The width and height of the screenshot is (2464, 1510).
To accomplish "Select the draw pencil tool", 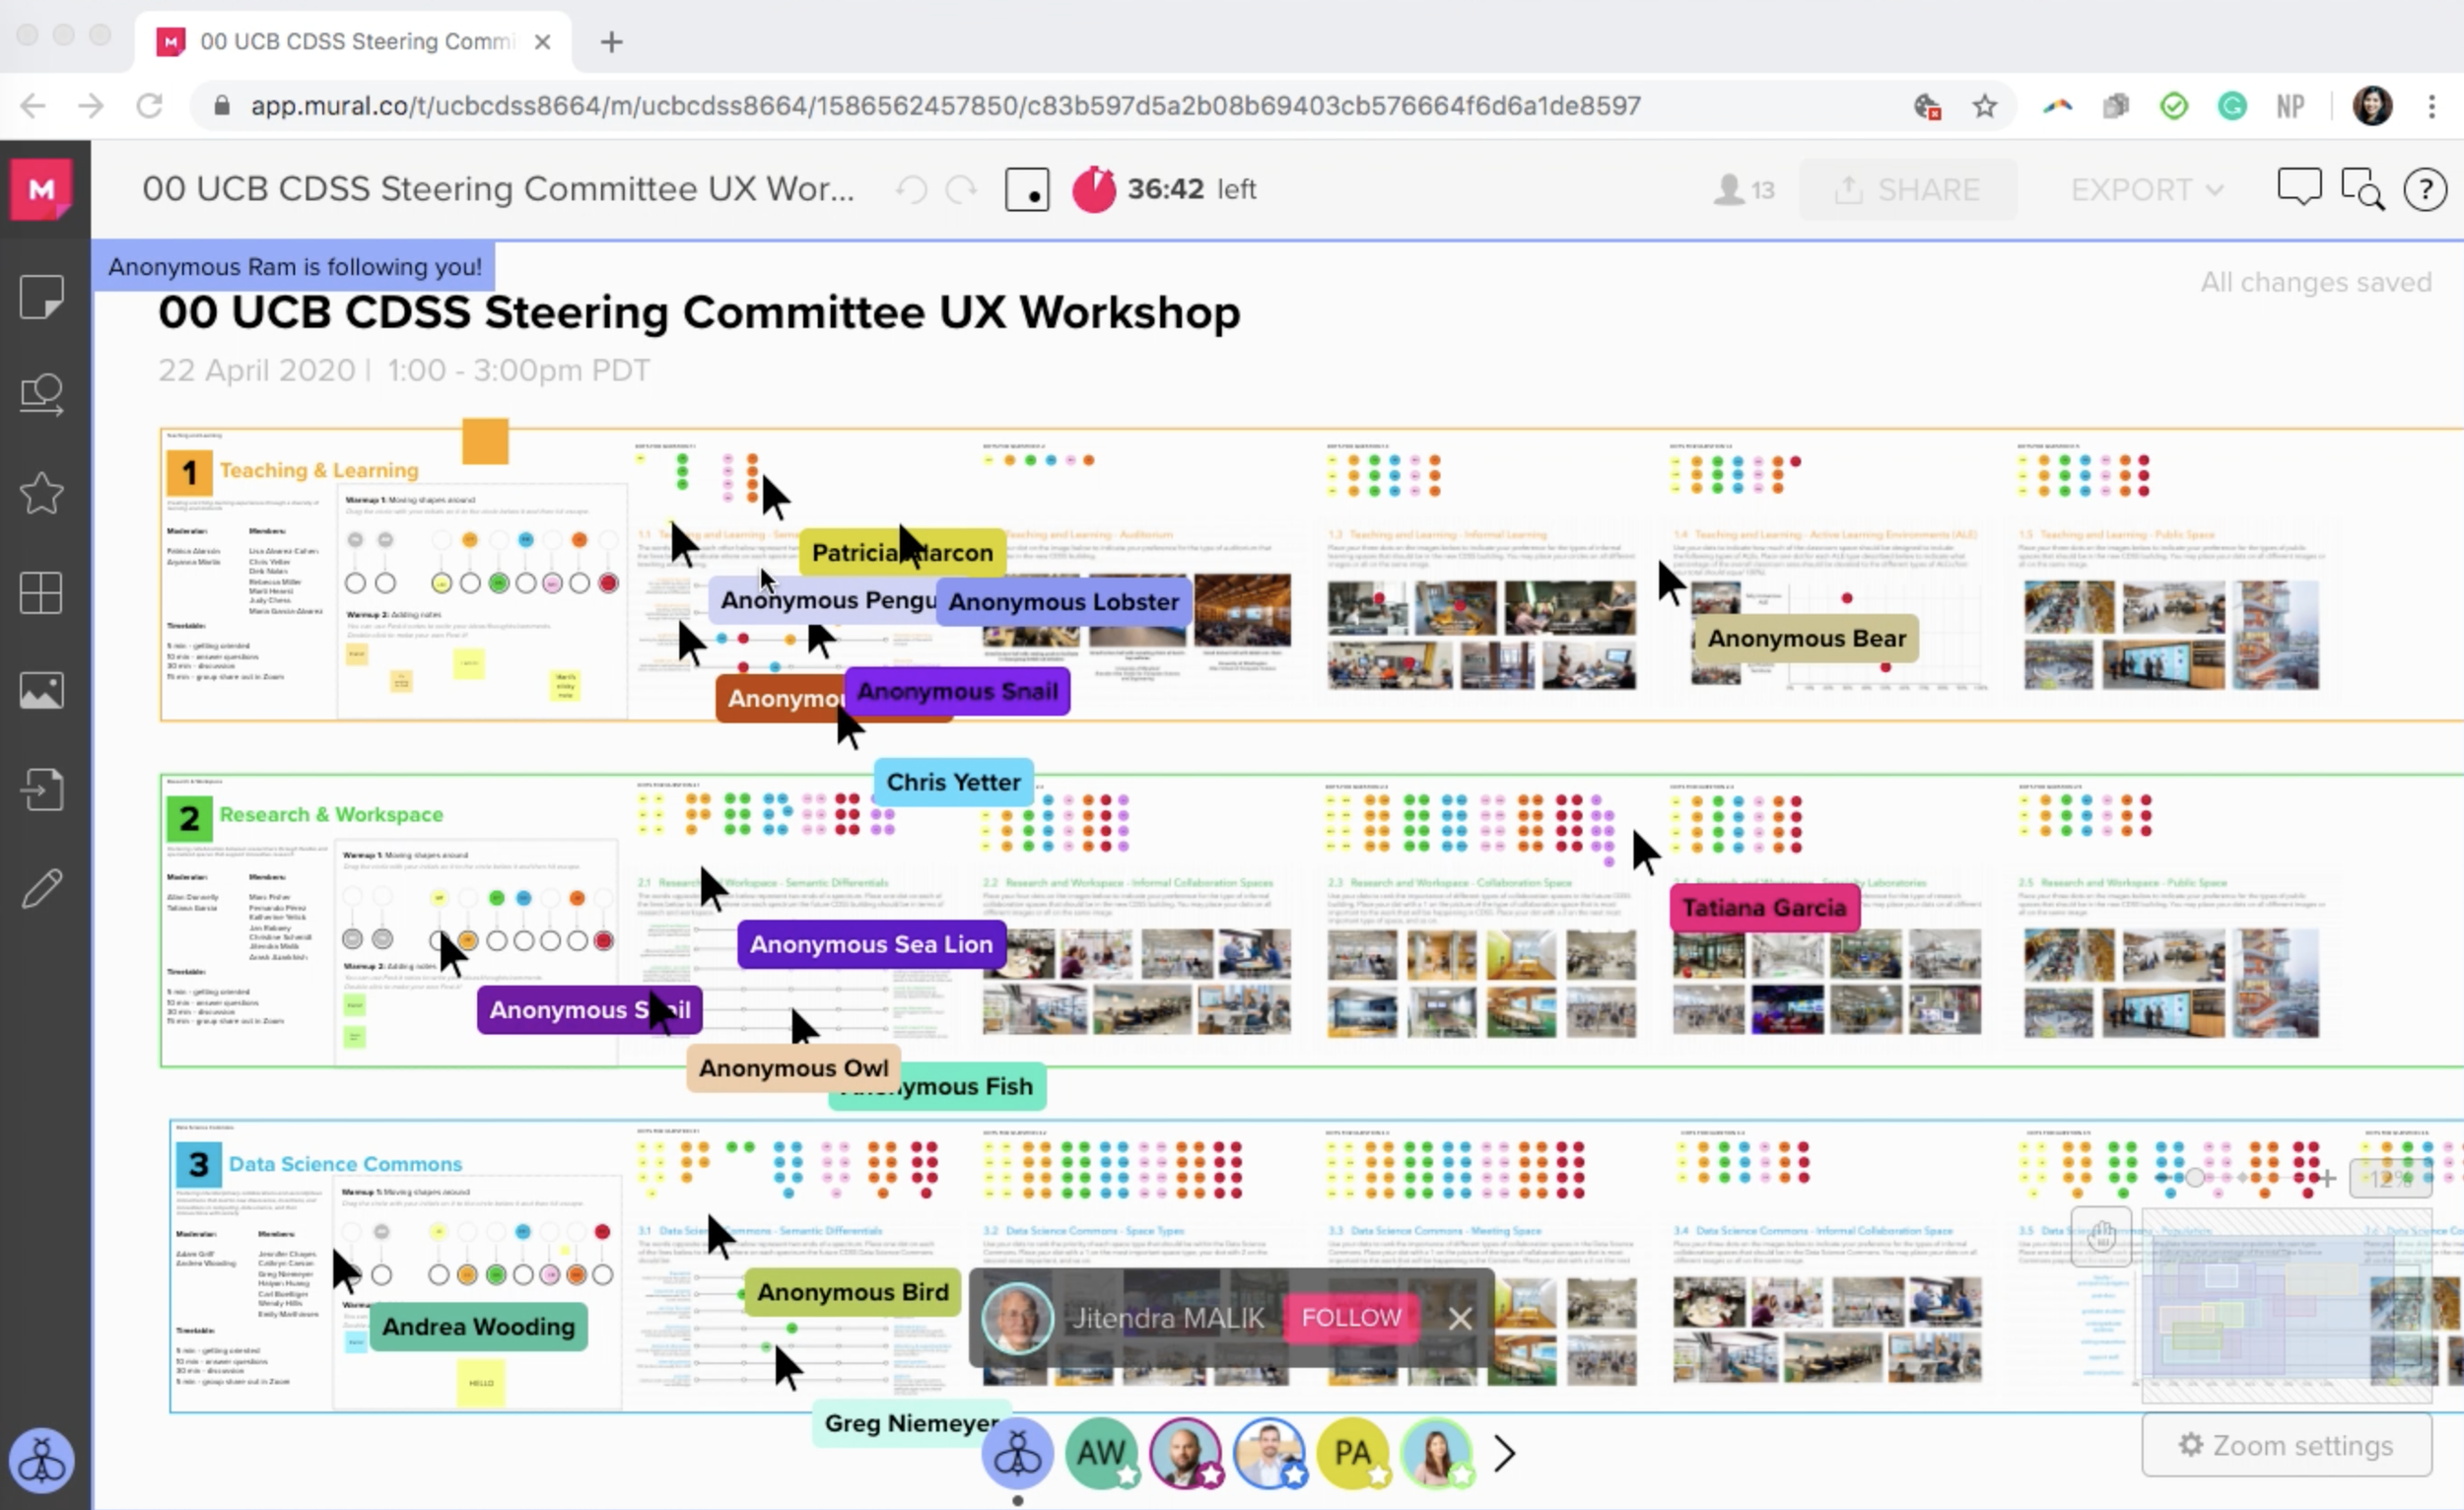I will pyautogui.click(x=42, y=888).
